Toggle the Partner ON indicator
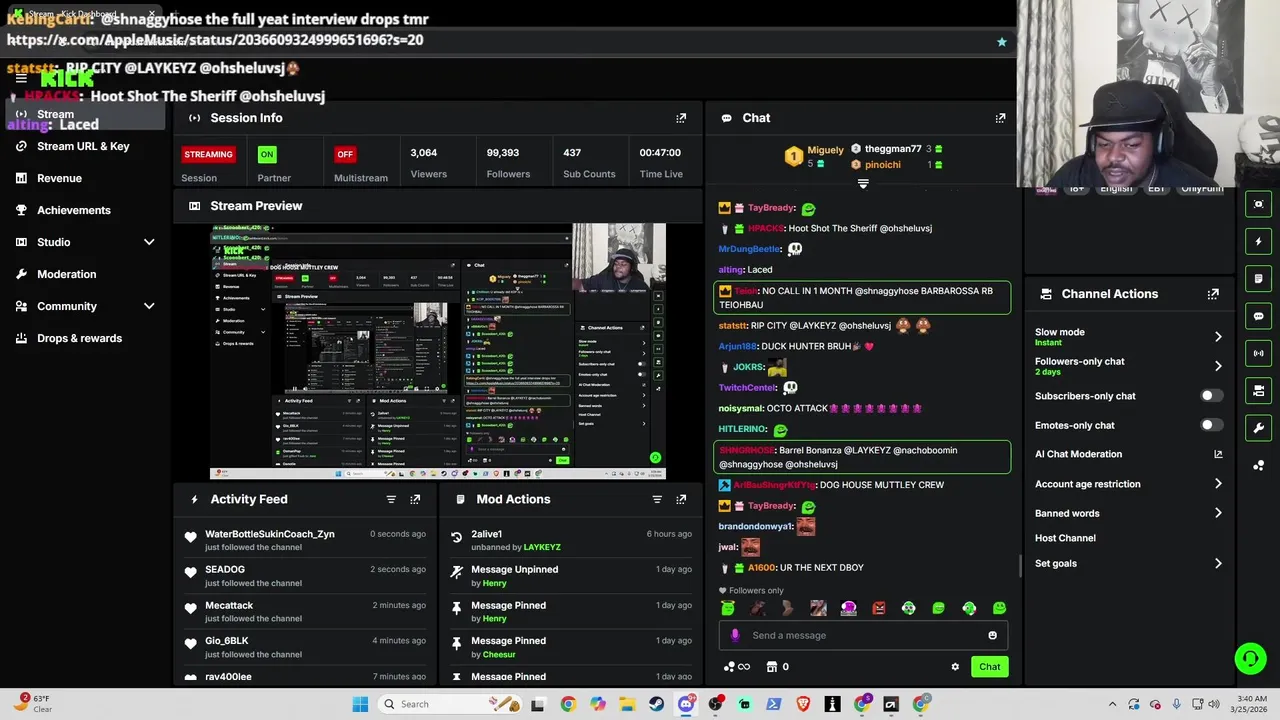 (x=266, y=154)
